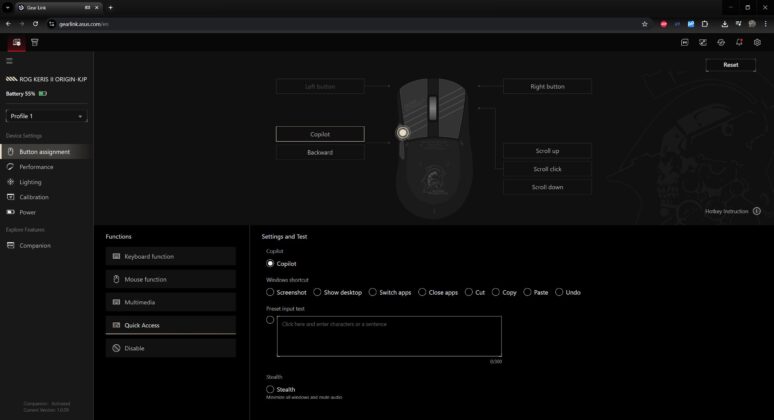
Task: Toggle the hamburger sidebar menu
Action: click(x=9, y=61)
